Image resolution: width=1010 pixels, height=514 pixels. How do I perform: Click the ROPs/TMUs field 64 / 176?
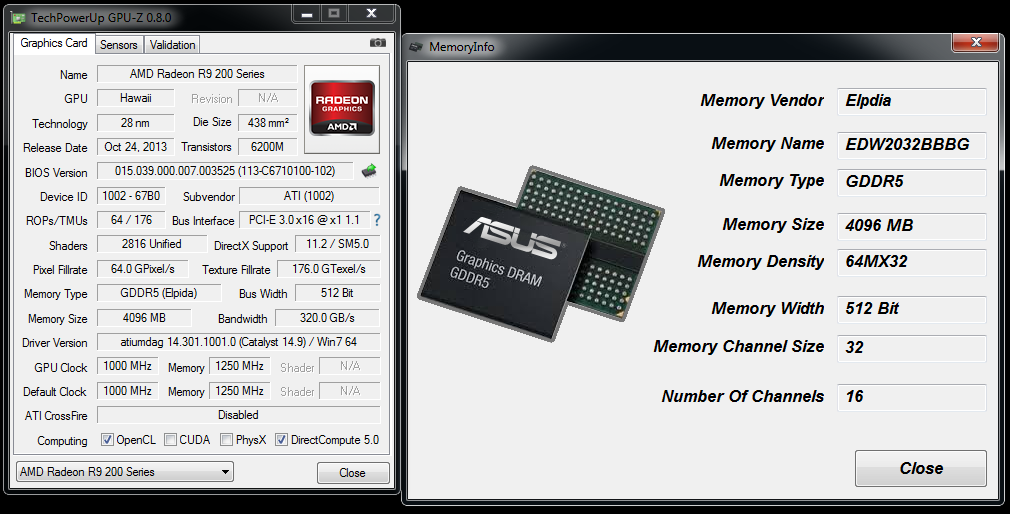click(131, 220)
